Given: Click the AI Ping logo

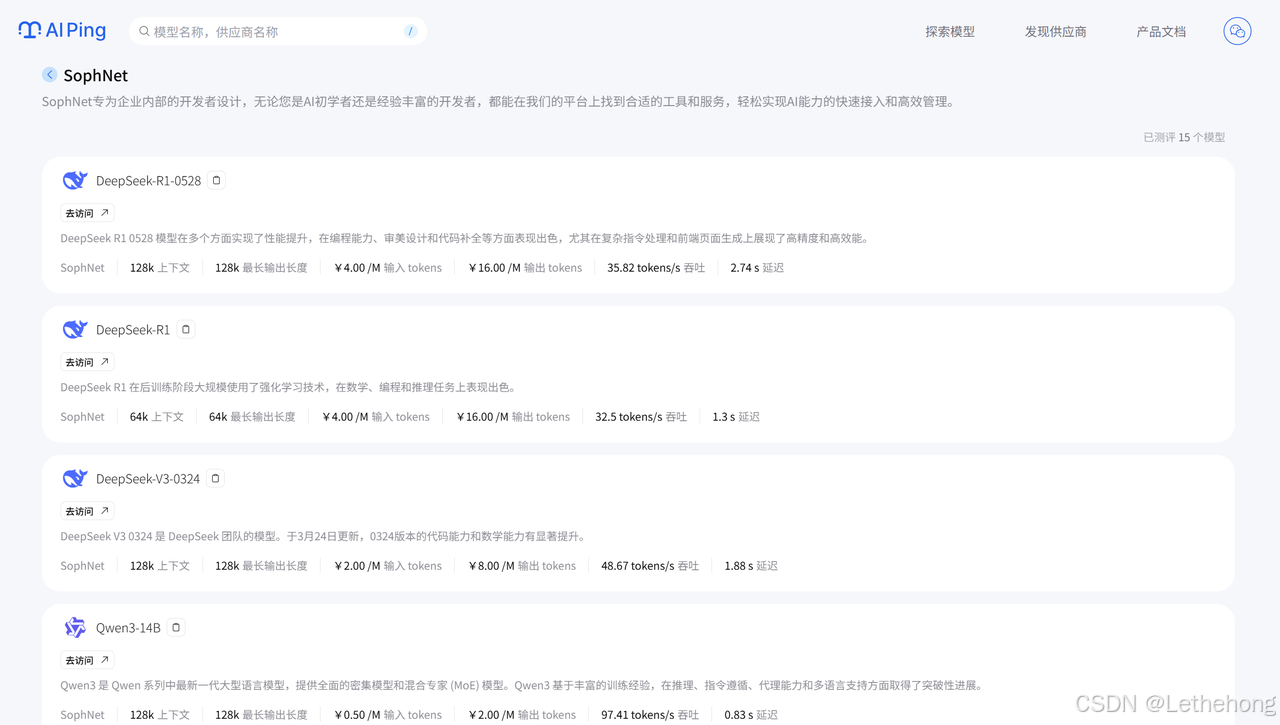Looking at the screenshot, I should pyautogui.click(x=62, y=31).
